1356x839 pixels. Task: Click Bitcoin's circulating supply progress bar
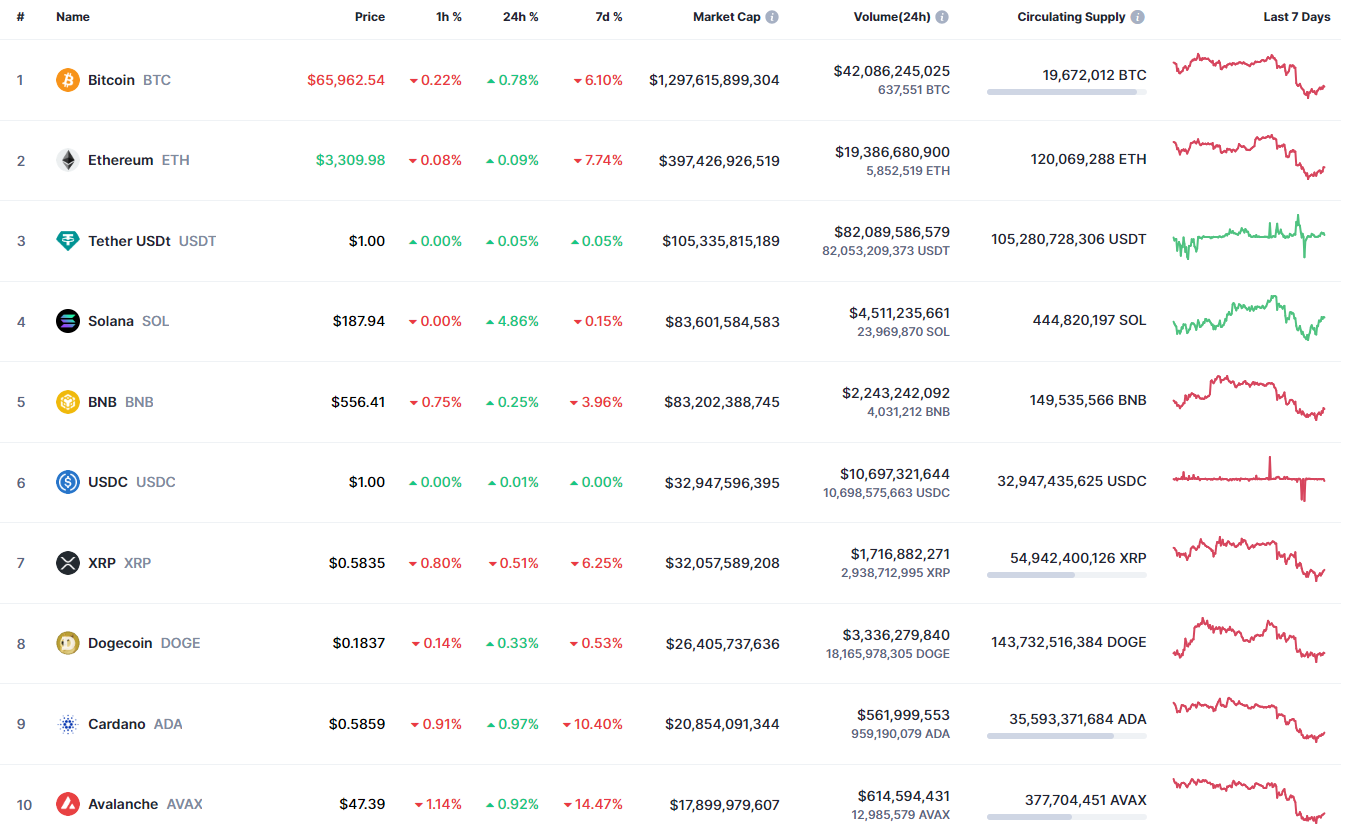click(1067, 92)
